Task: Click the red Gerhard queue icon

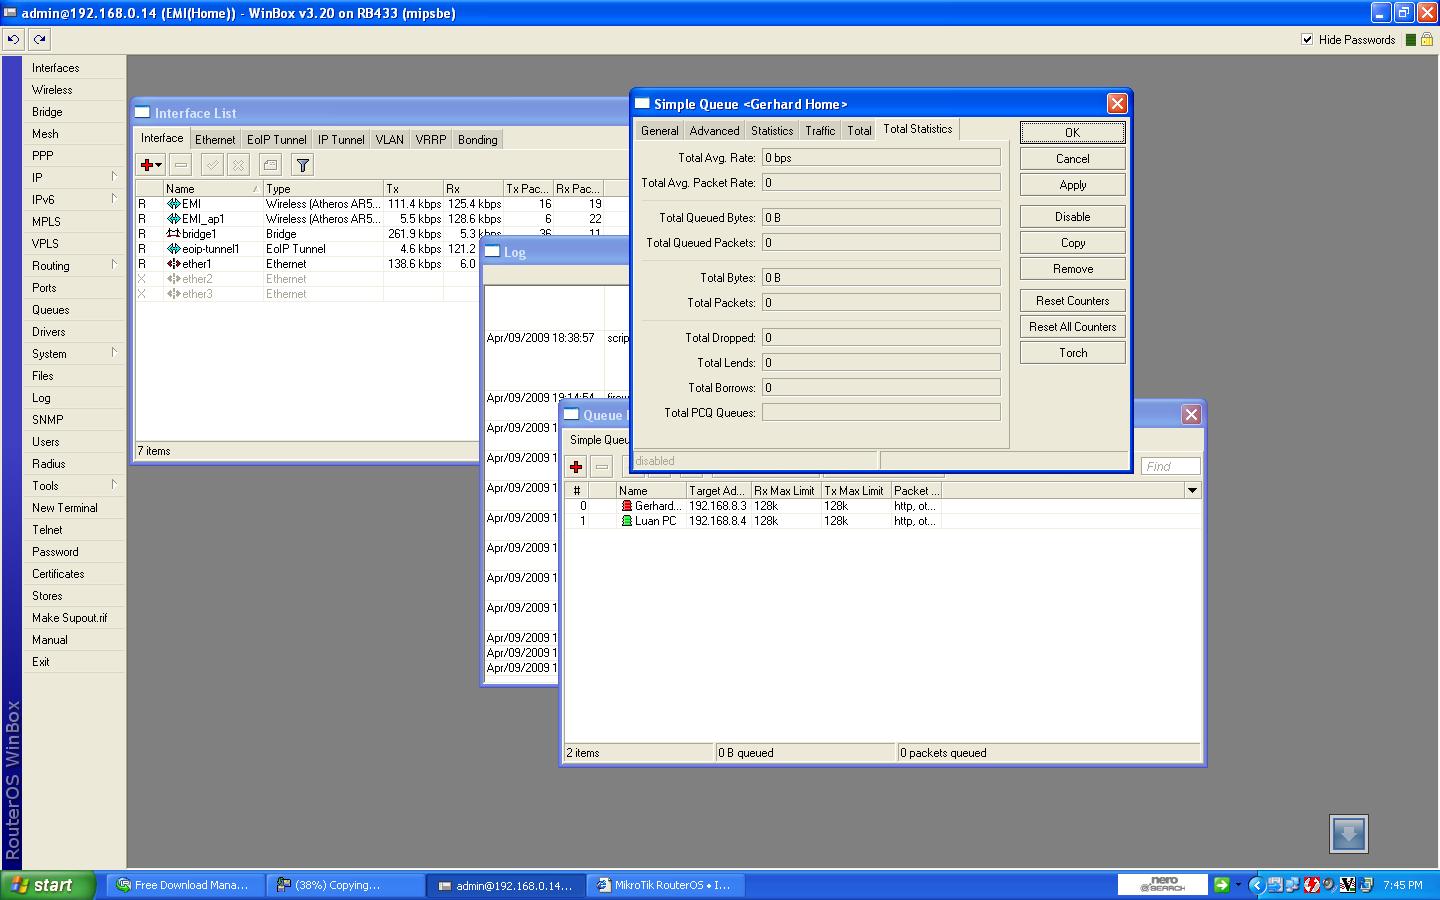Action: (627, 506)
